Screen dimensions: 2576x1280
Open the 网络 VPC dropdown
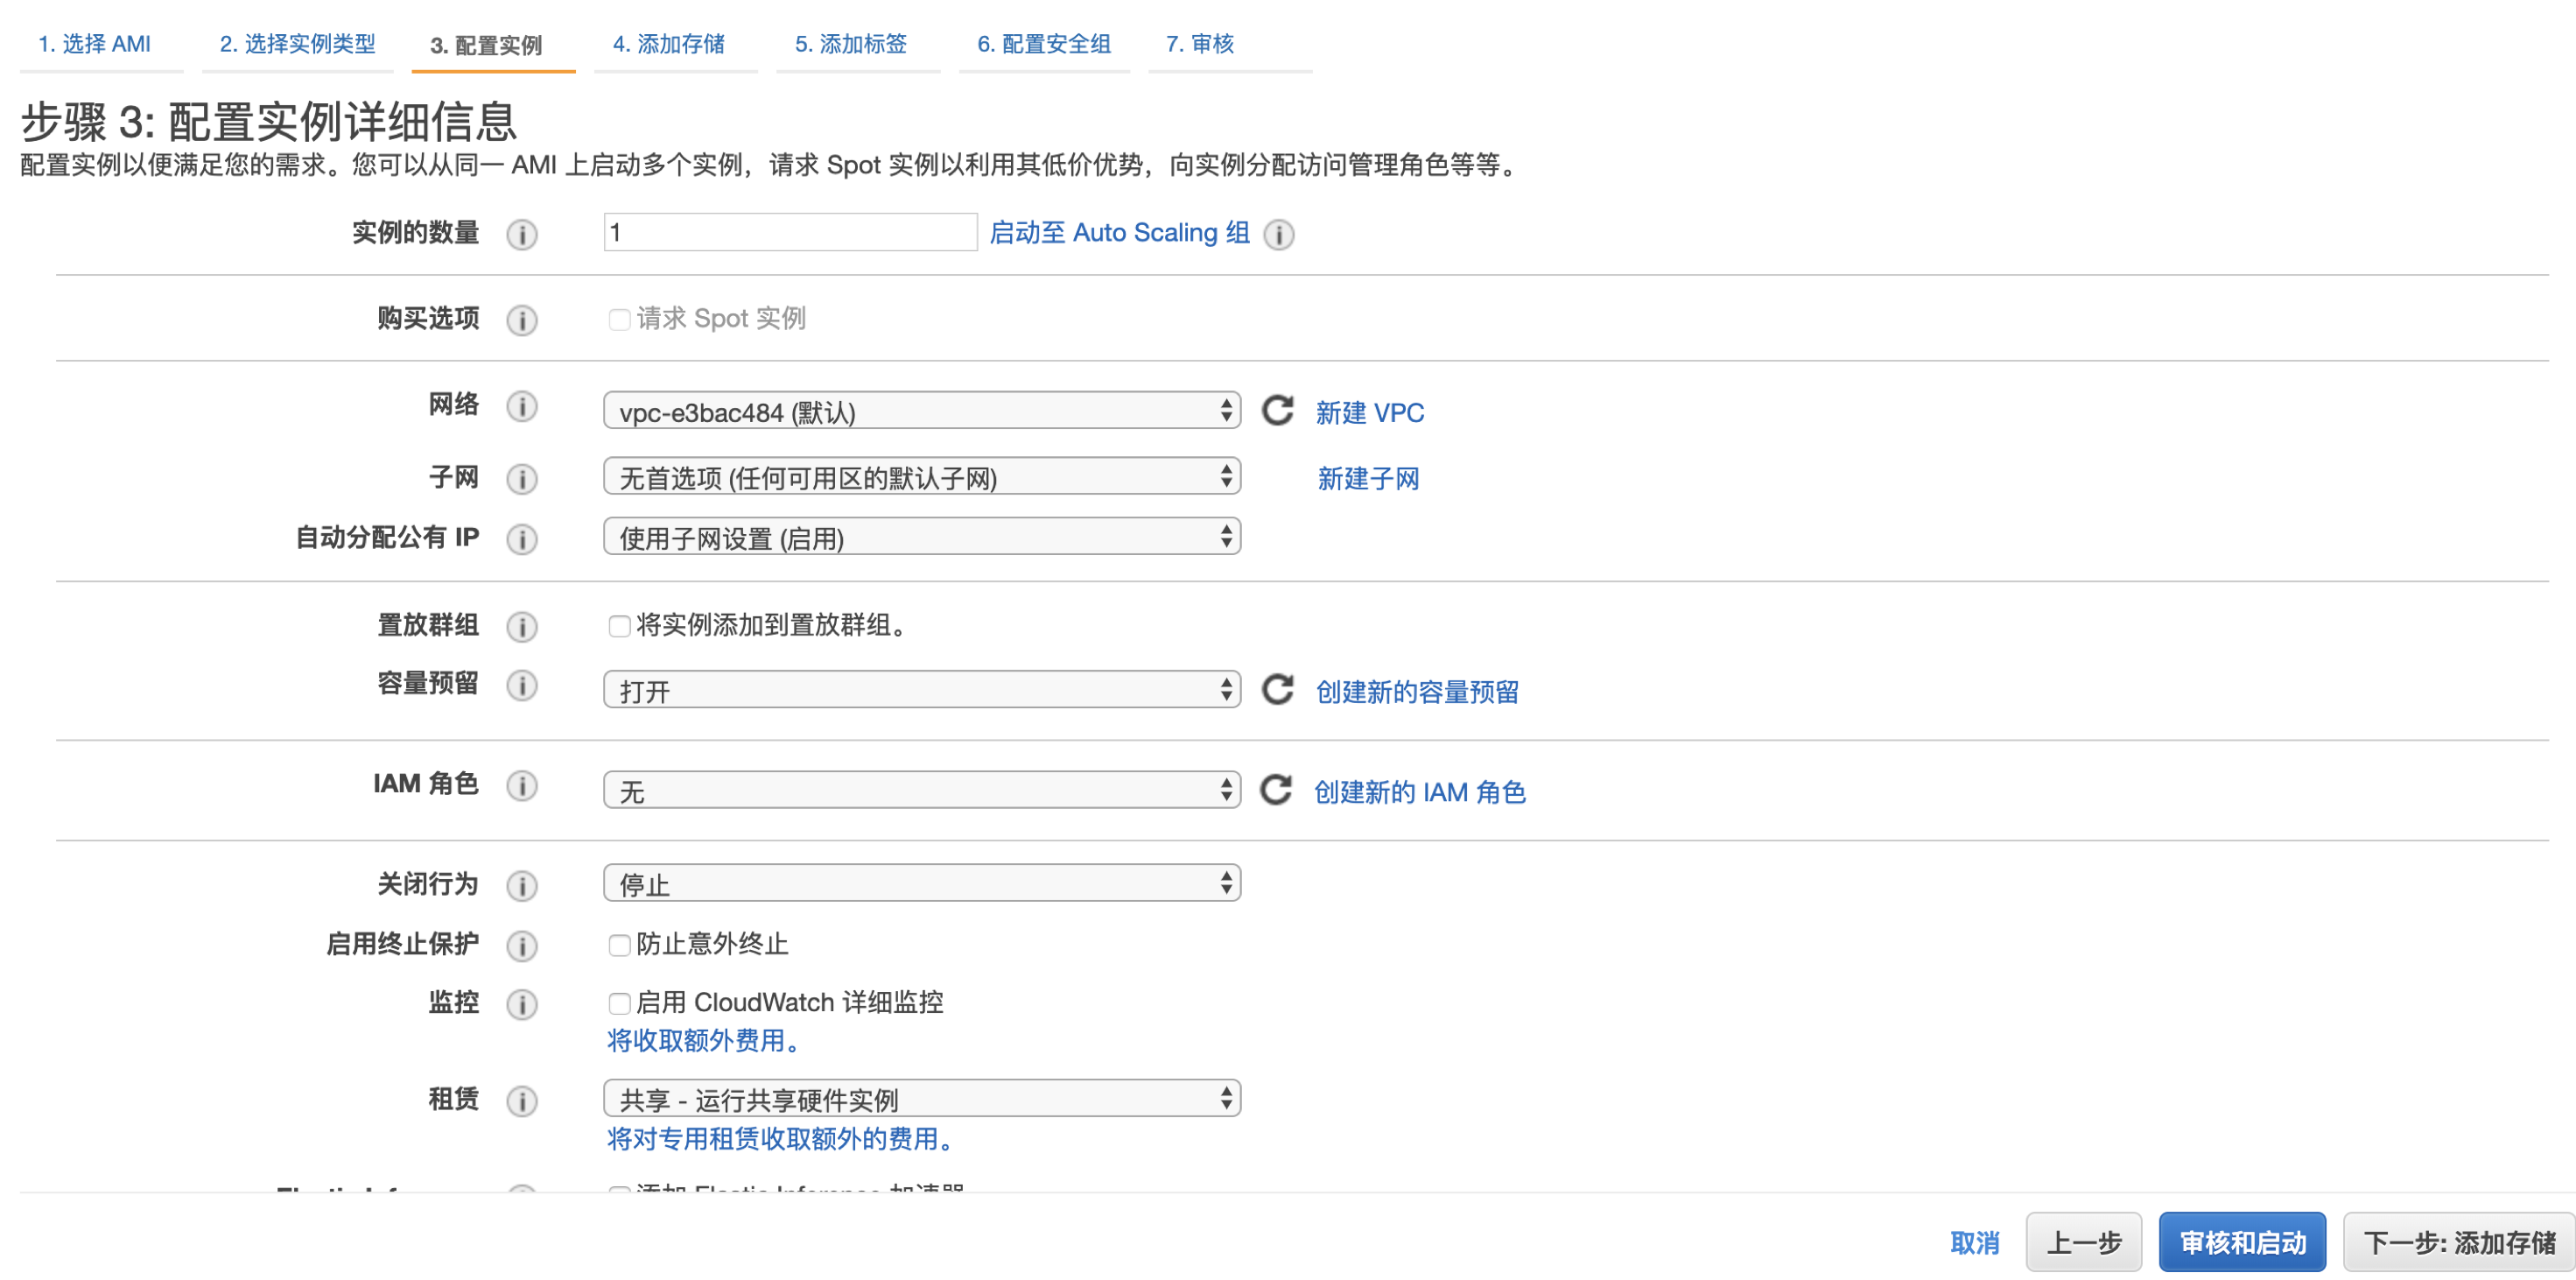point(920,410)
